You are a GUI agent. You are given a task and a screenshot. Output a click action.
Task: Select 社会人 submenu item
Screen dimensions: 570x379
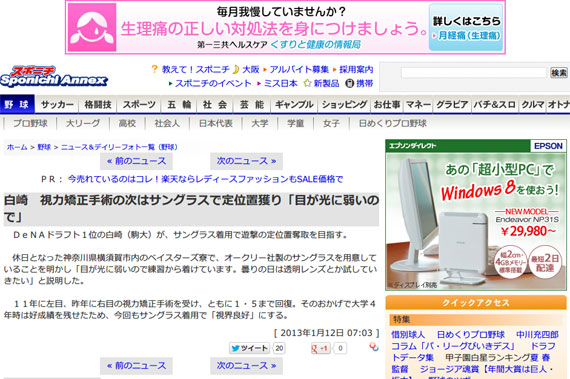point(167,124)
